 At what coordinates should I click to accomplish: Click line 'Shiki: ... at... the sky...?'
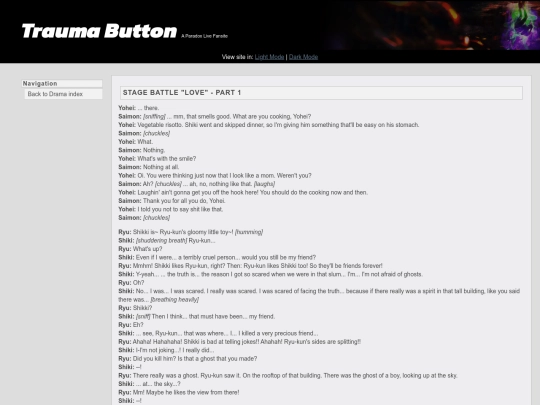pos(149,384)
